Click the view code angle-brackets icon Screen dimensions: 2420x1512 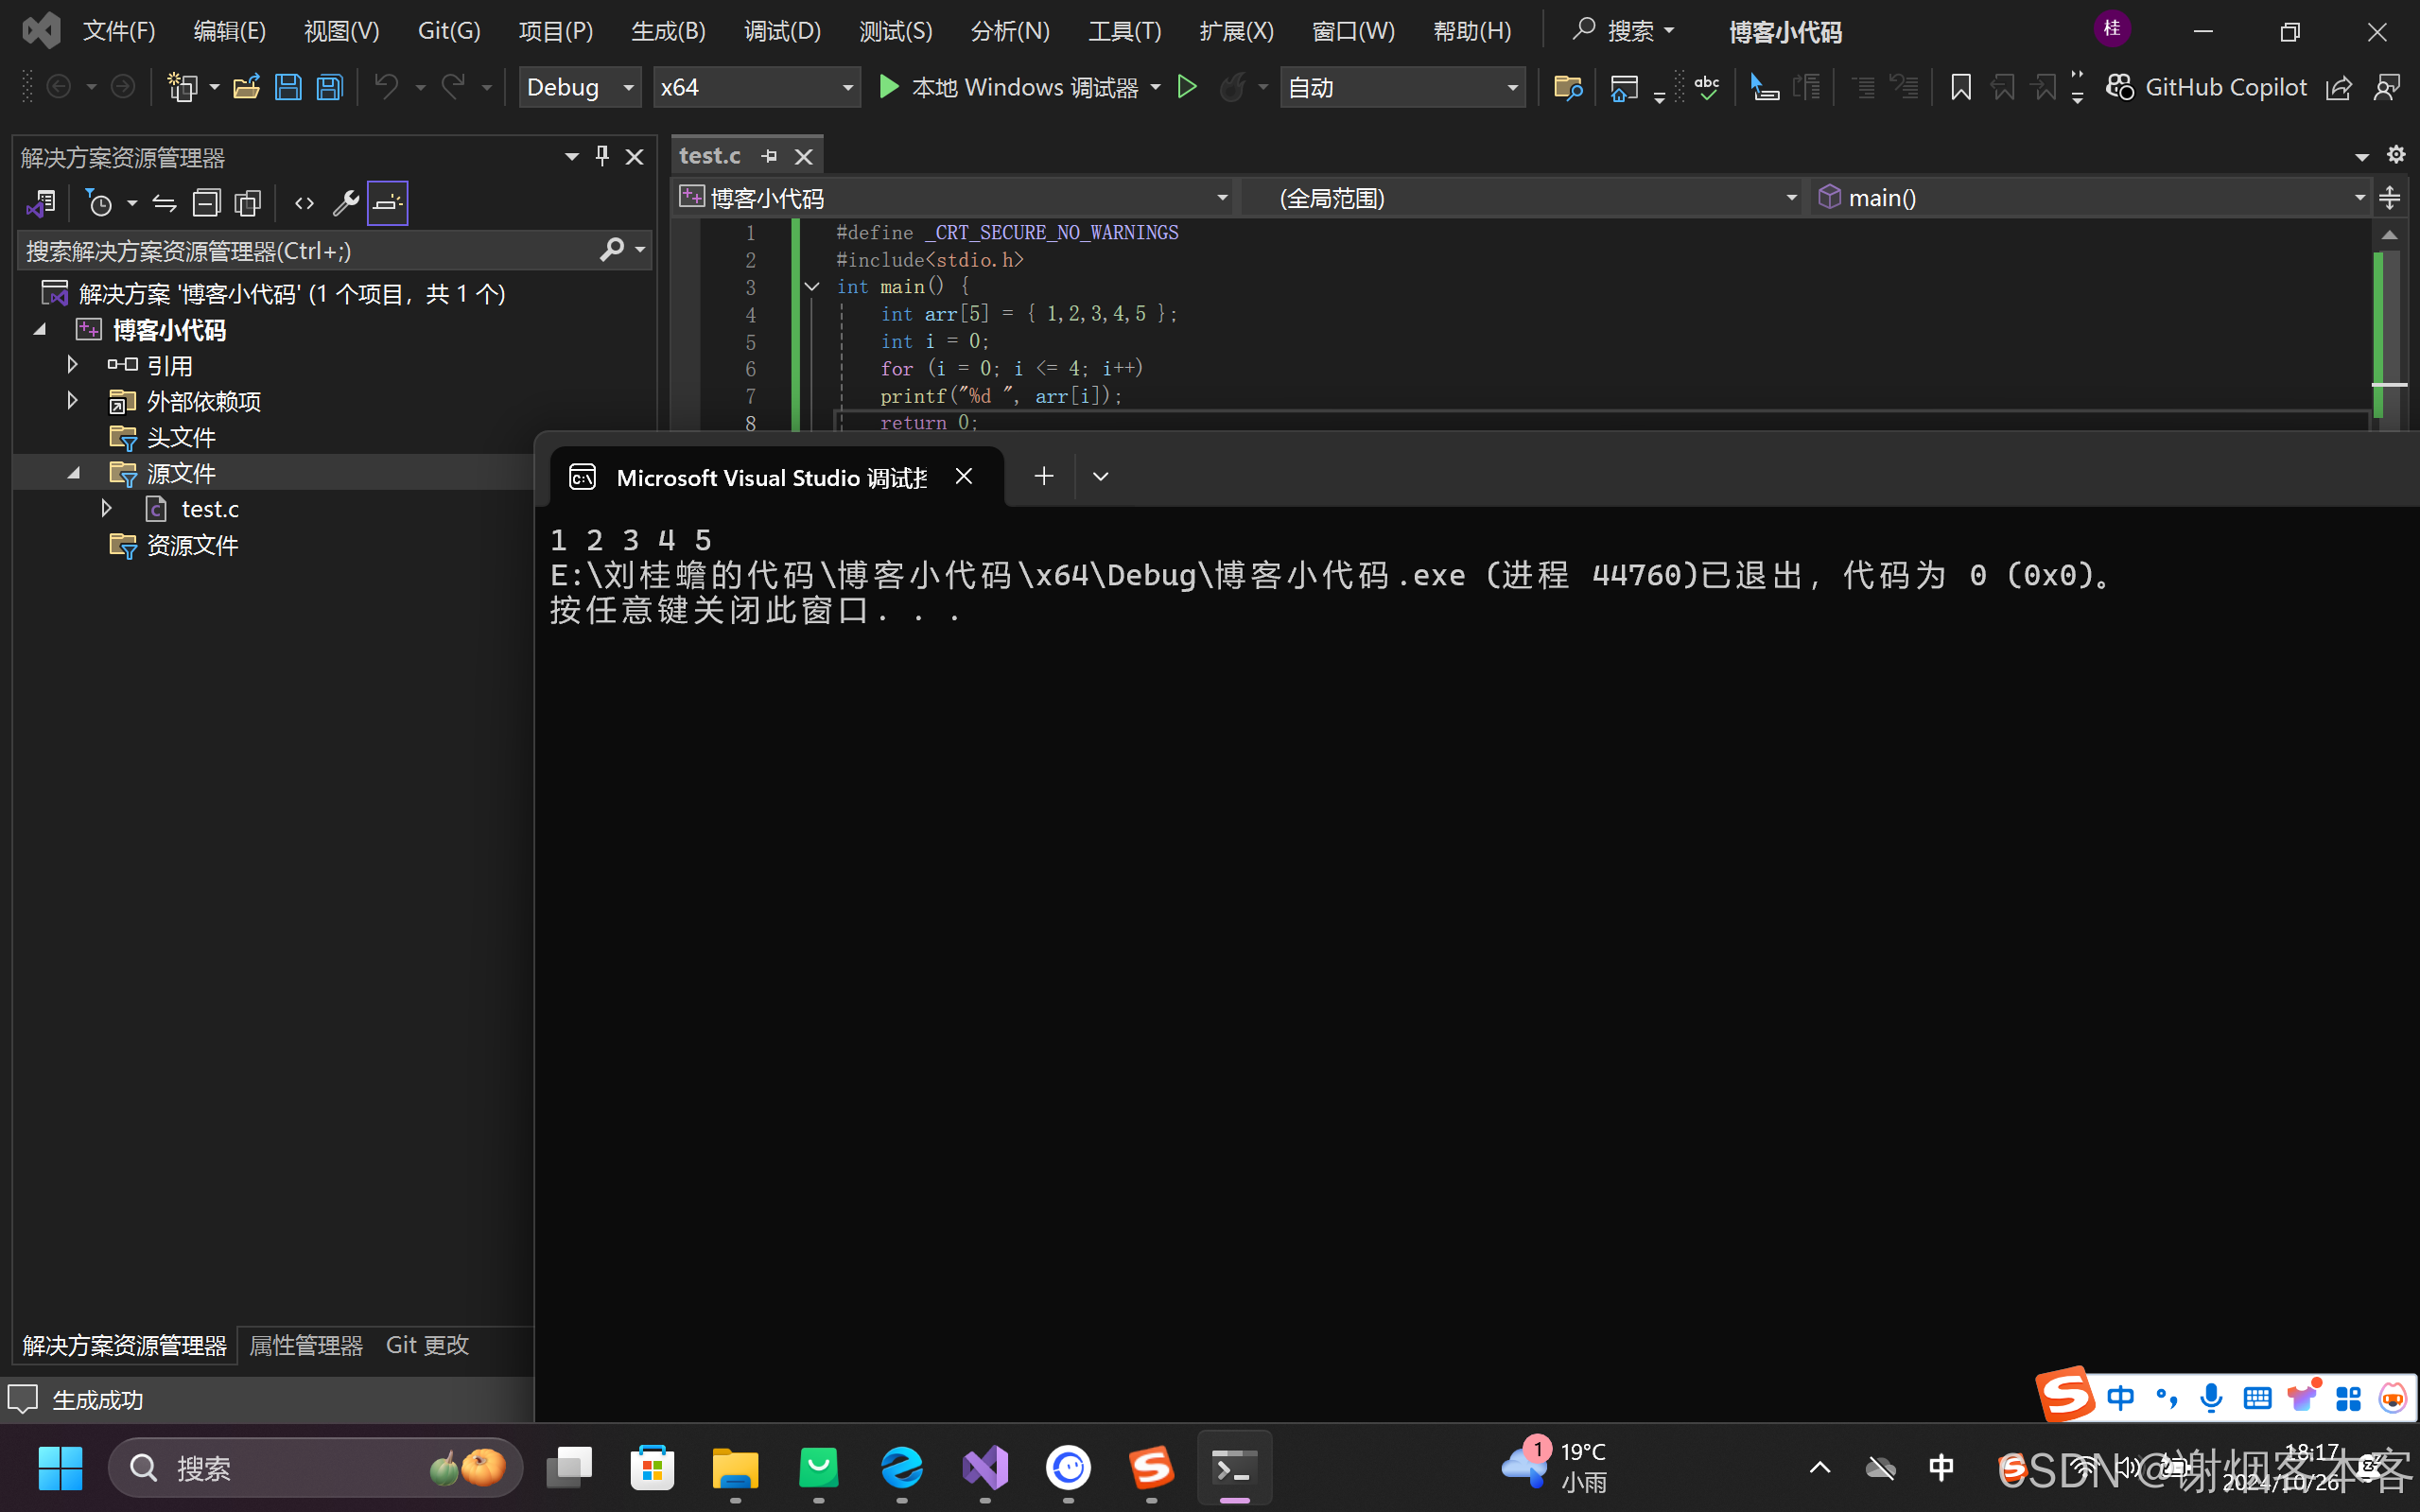pos(304,204)
